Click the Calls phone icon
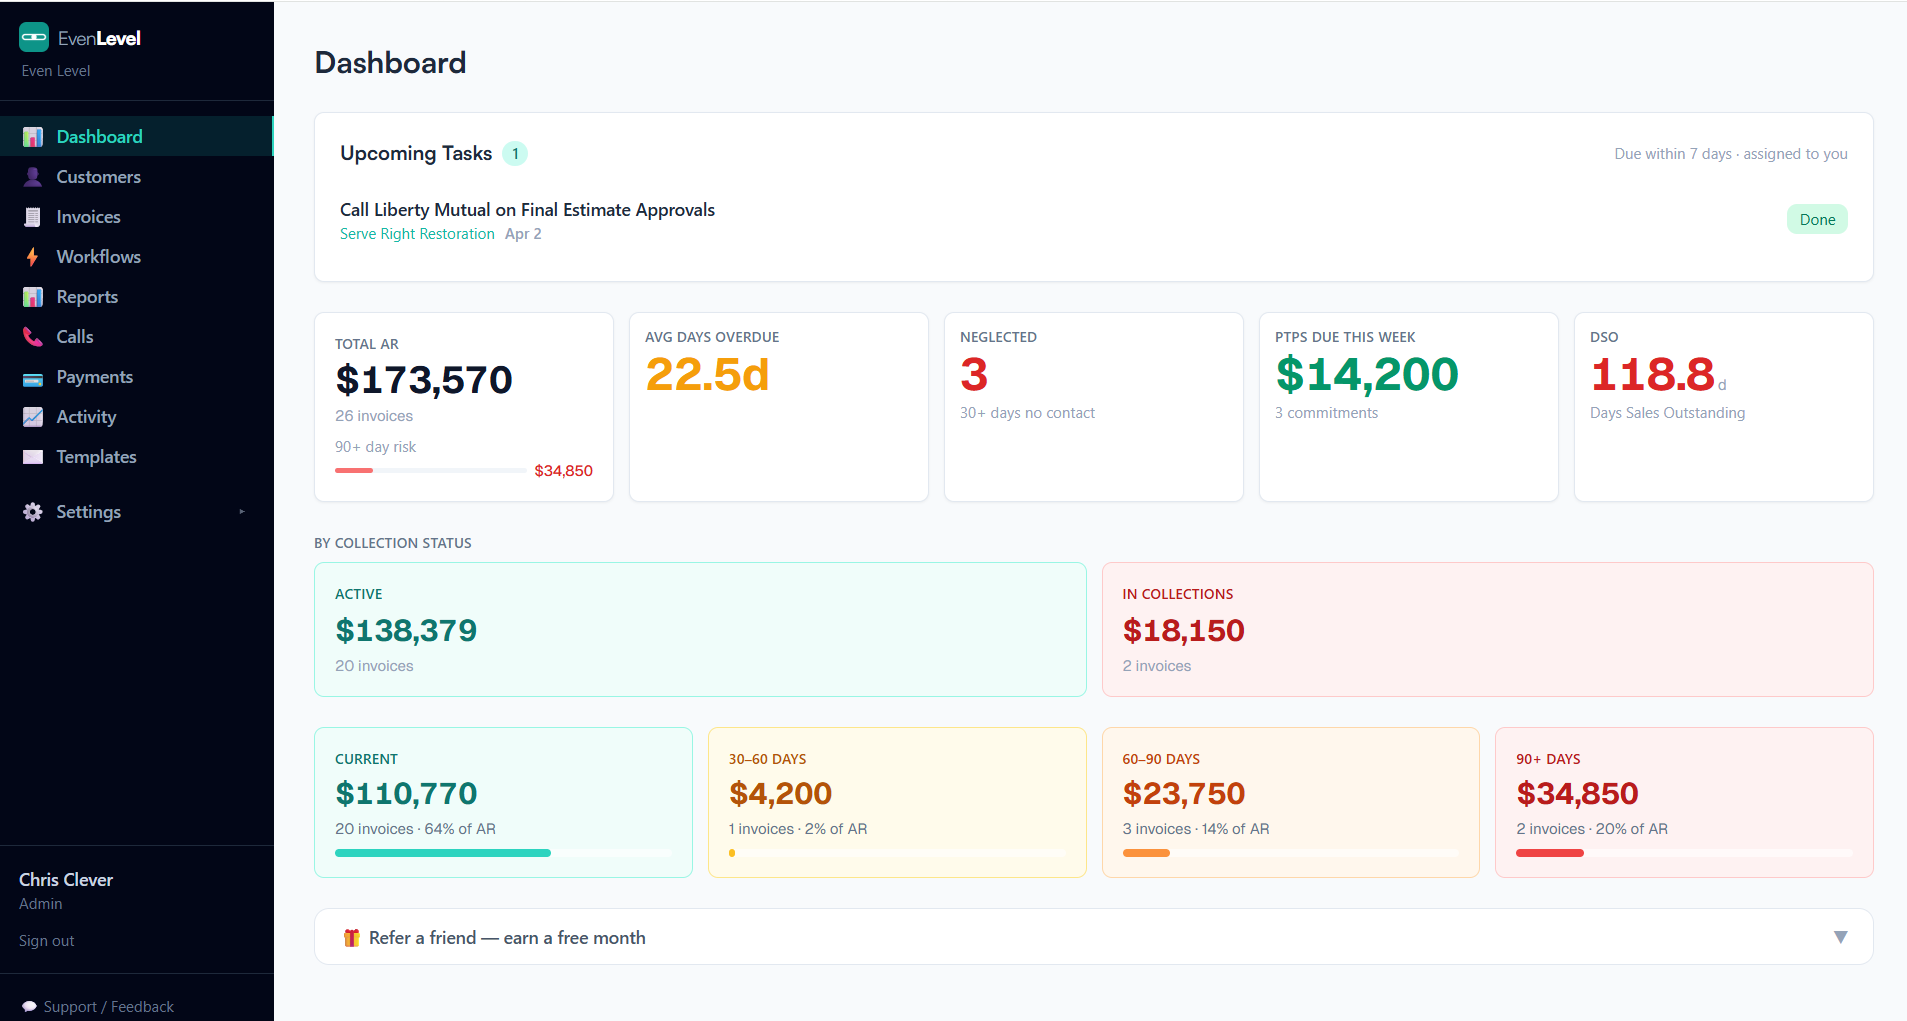 point(33,337)
